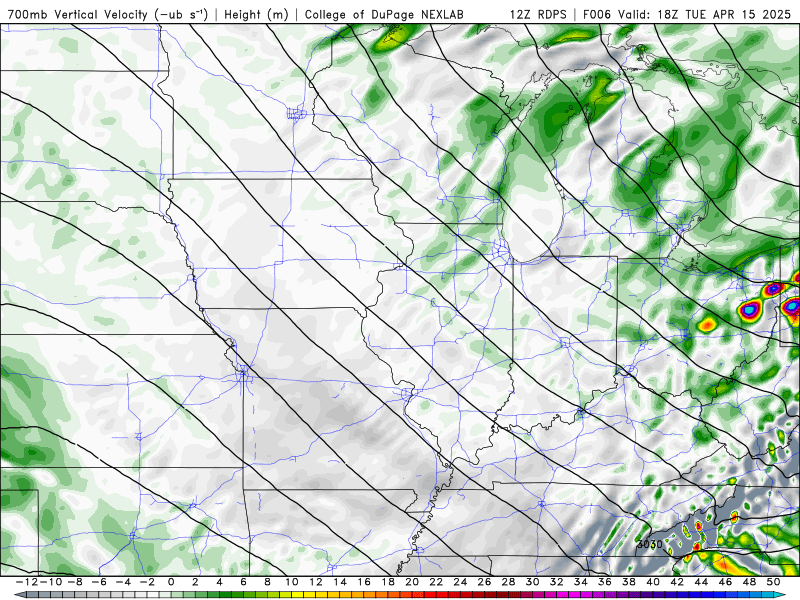Screen dimensions: 800x600
Task: Click the '-4' value on the color scale
Action: click(x=123, y=582)
